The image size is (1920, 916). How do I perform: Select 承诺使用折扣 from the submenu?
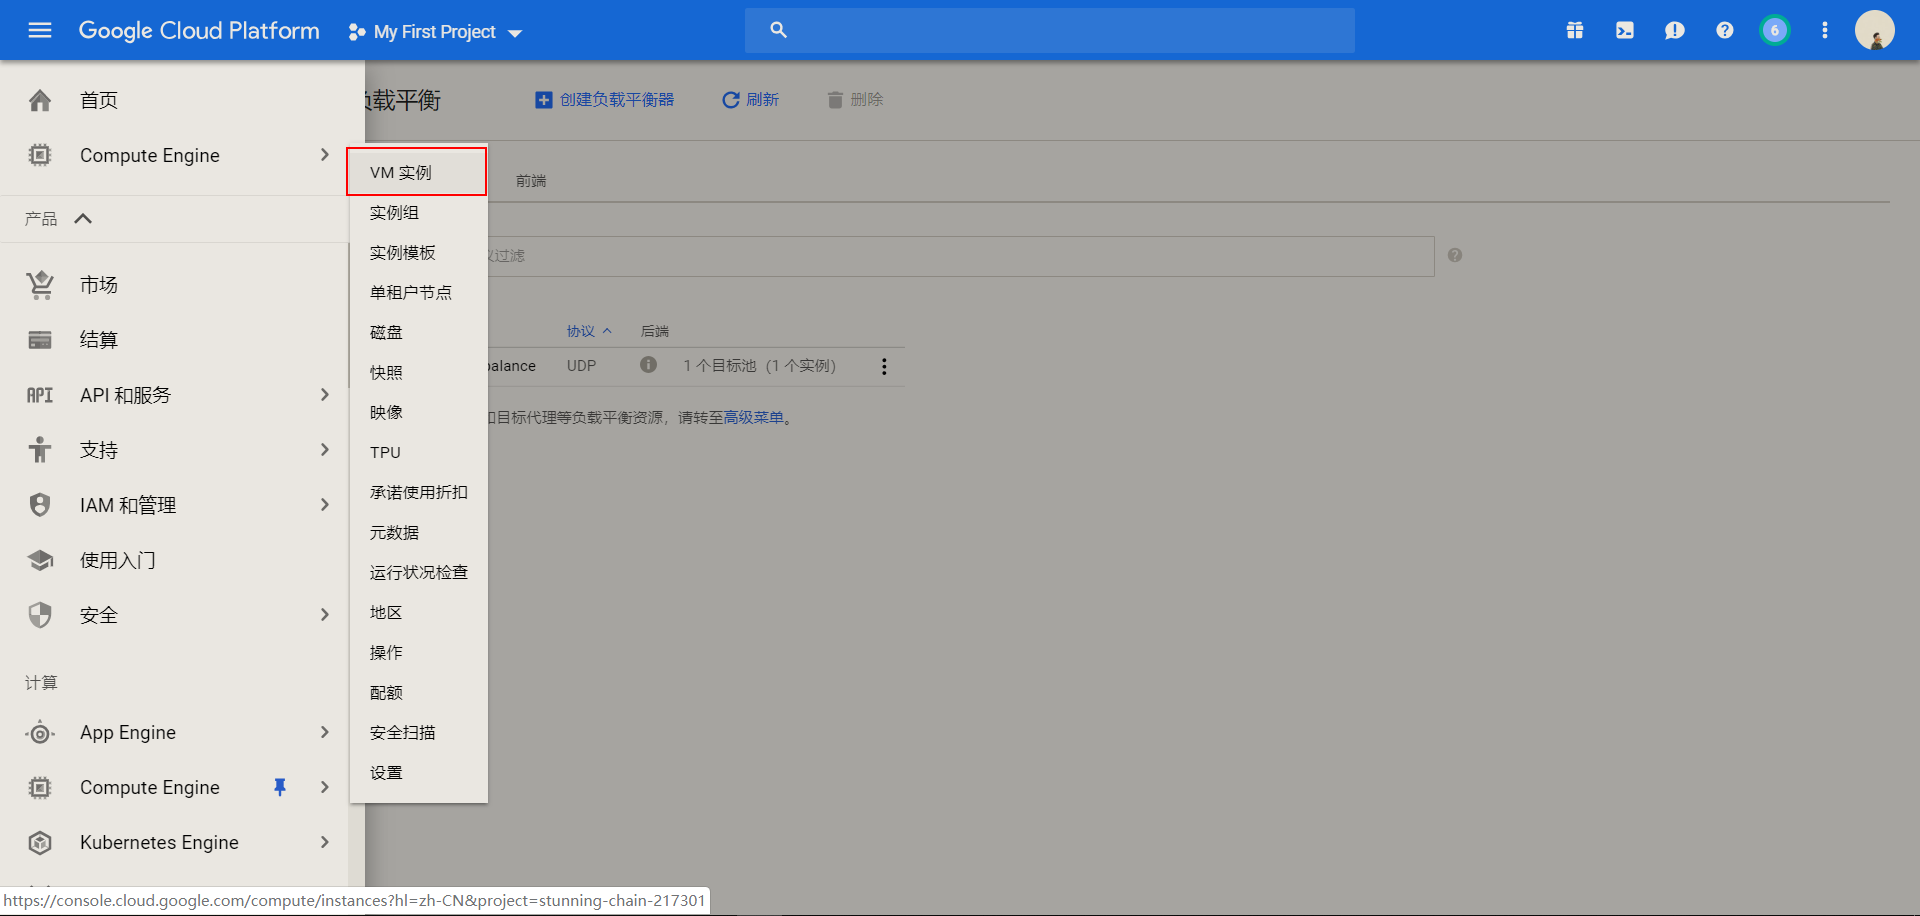click(419, 493)
